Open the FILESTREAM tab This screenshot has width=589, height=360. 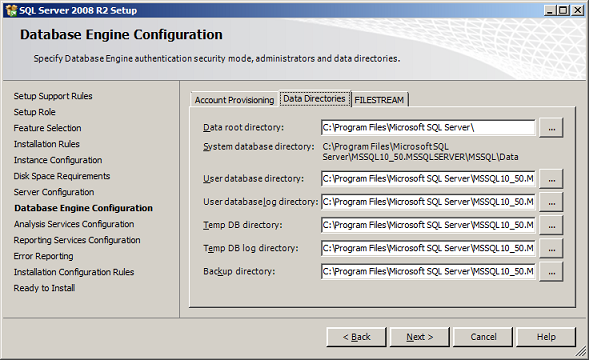point(379,100)
